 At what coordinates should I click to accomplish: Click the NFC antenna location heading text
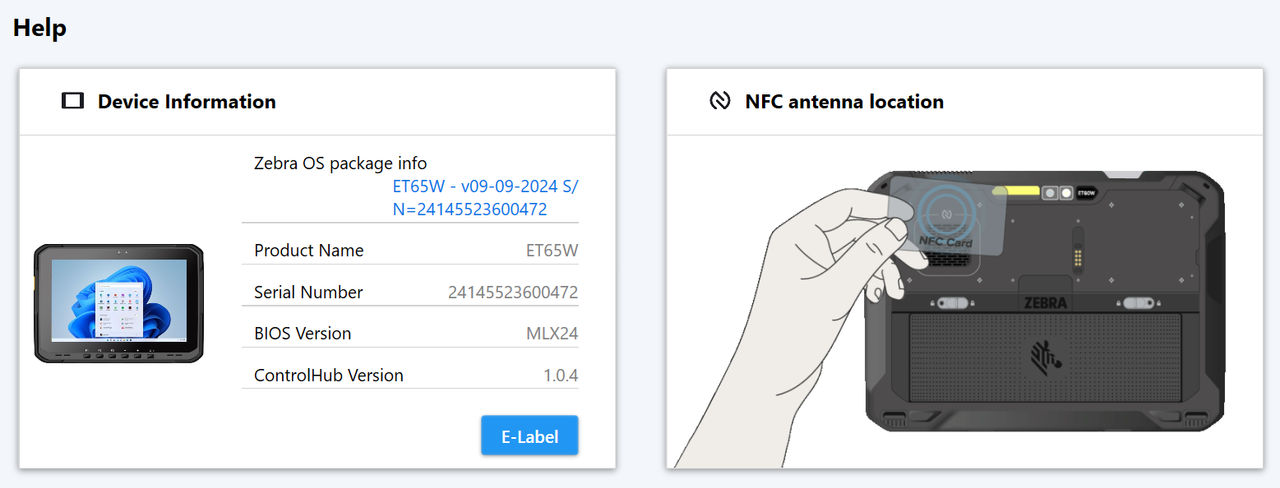[x=844, y=101]
